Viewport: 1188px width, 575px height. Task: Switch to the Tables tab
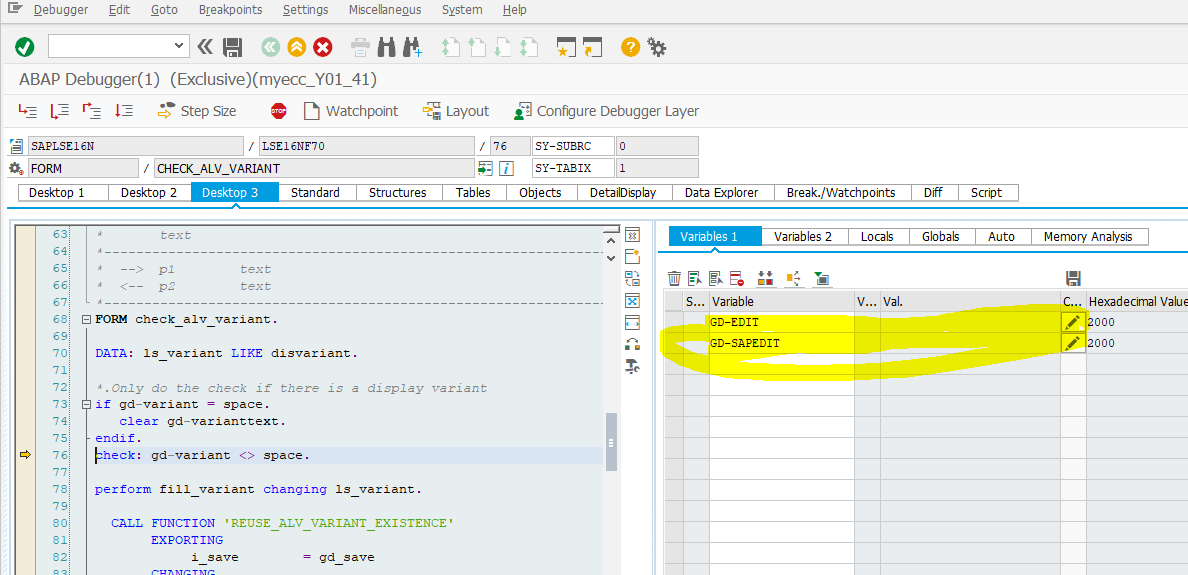[473, 192]
